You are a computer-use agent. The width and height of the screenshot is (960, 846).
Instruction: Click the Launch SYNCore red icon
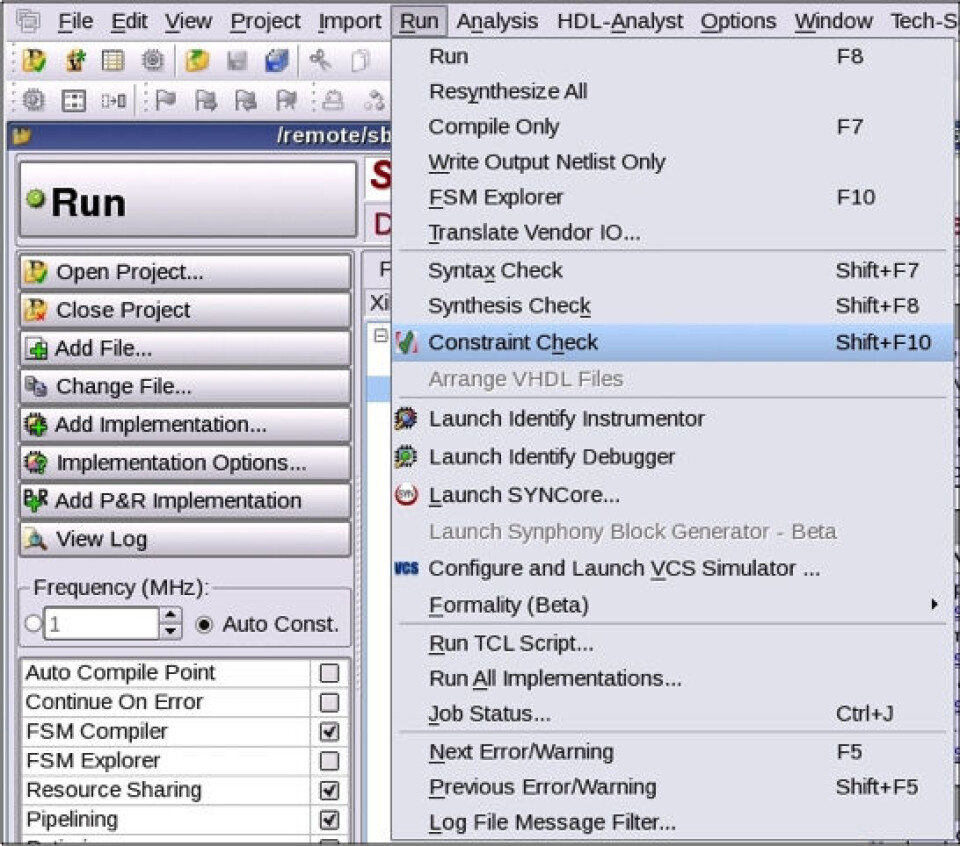pyautogui.click(x=406, y=495)
